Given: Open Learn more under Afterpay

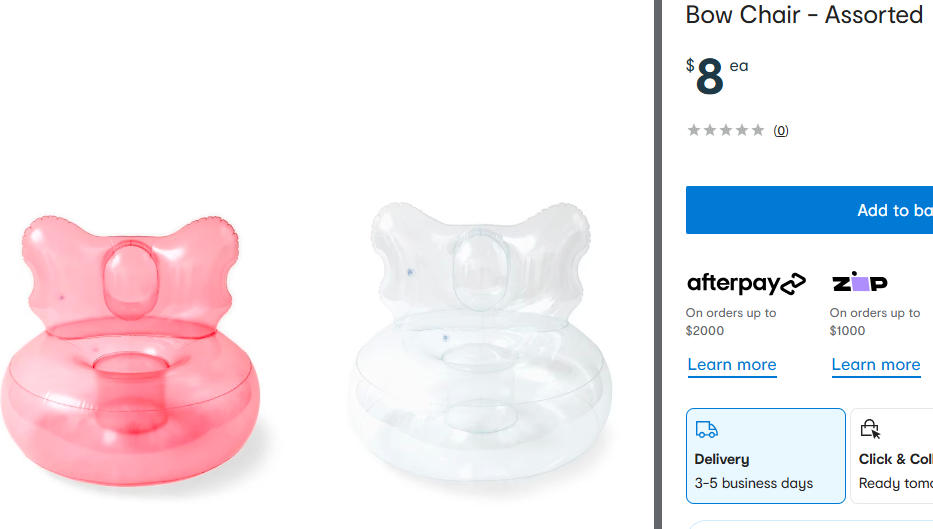Looking at the screenshot, I should click(732, 365).
